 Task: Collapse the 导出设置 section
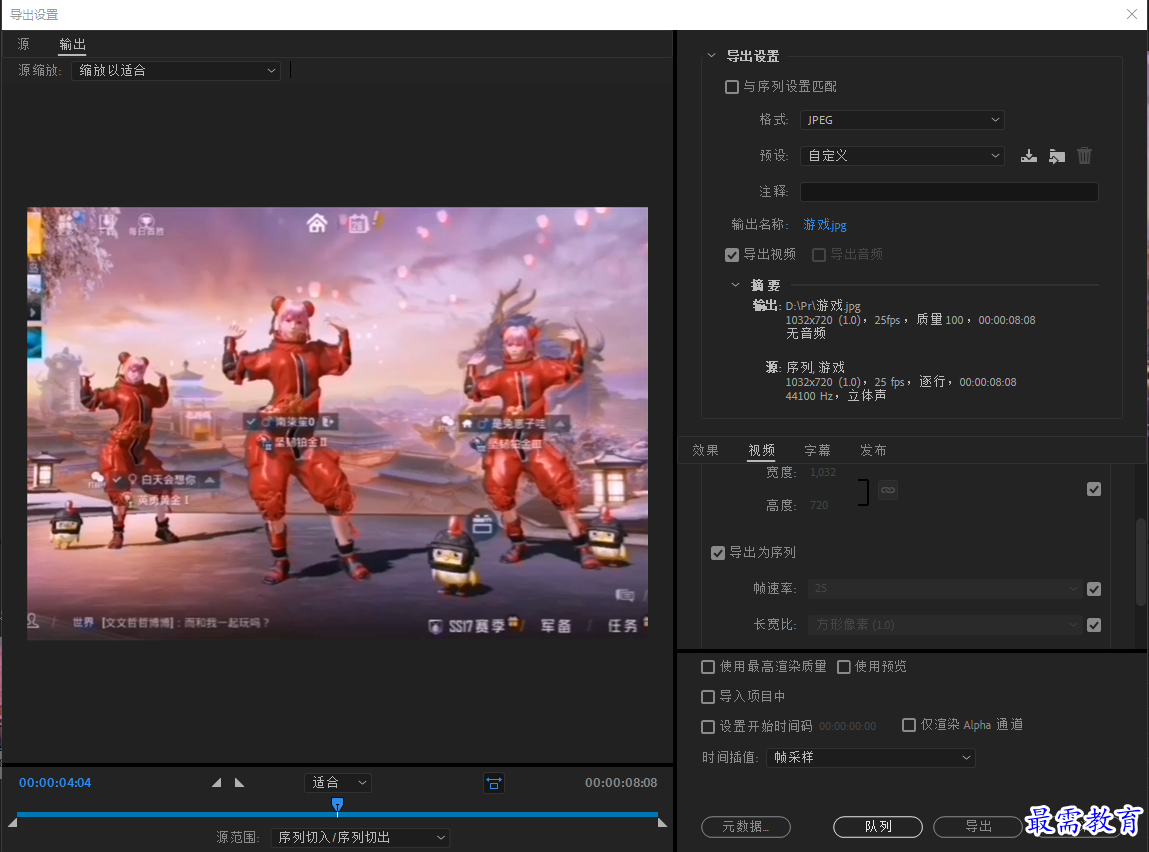[711, 56]
